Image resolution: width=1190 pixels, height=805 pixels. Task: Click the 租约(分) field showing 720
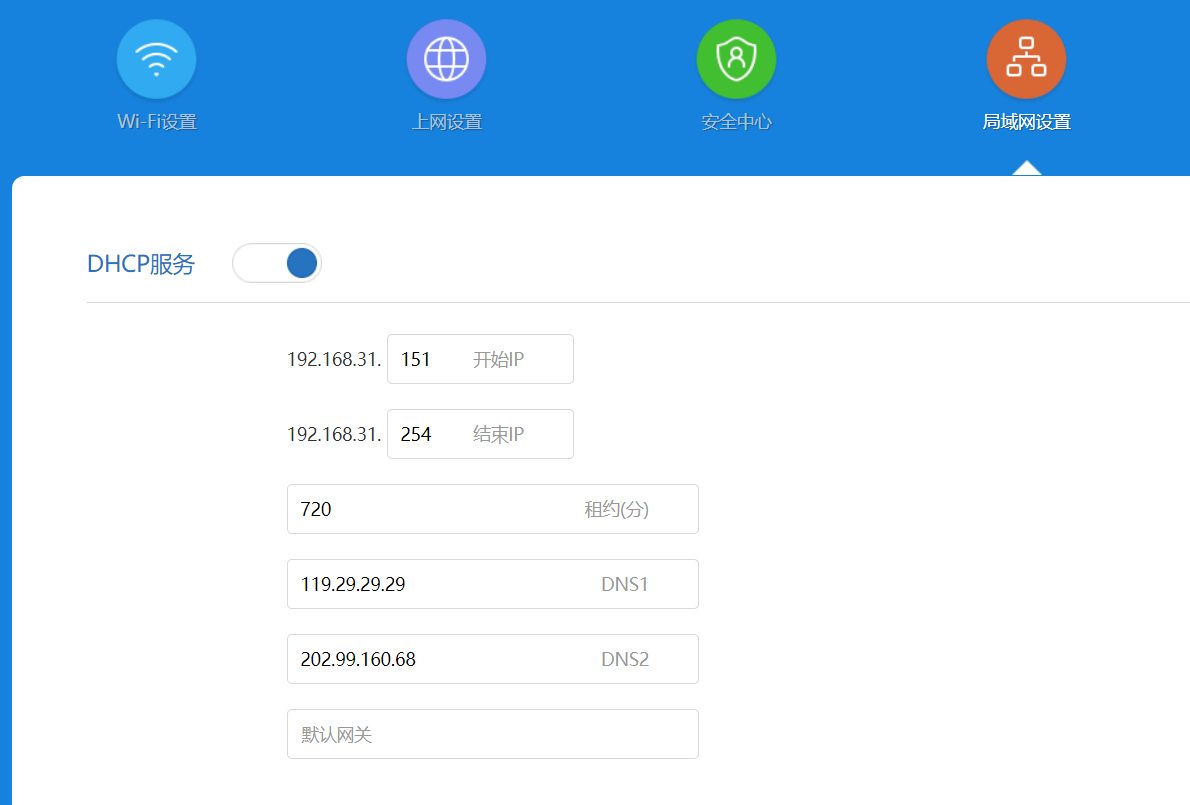click(493, 509)
